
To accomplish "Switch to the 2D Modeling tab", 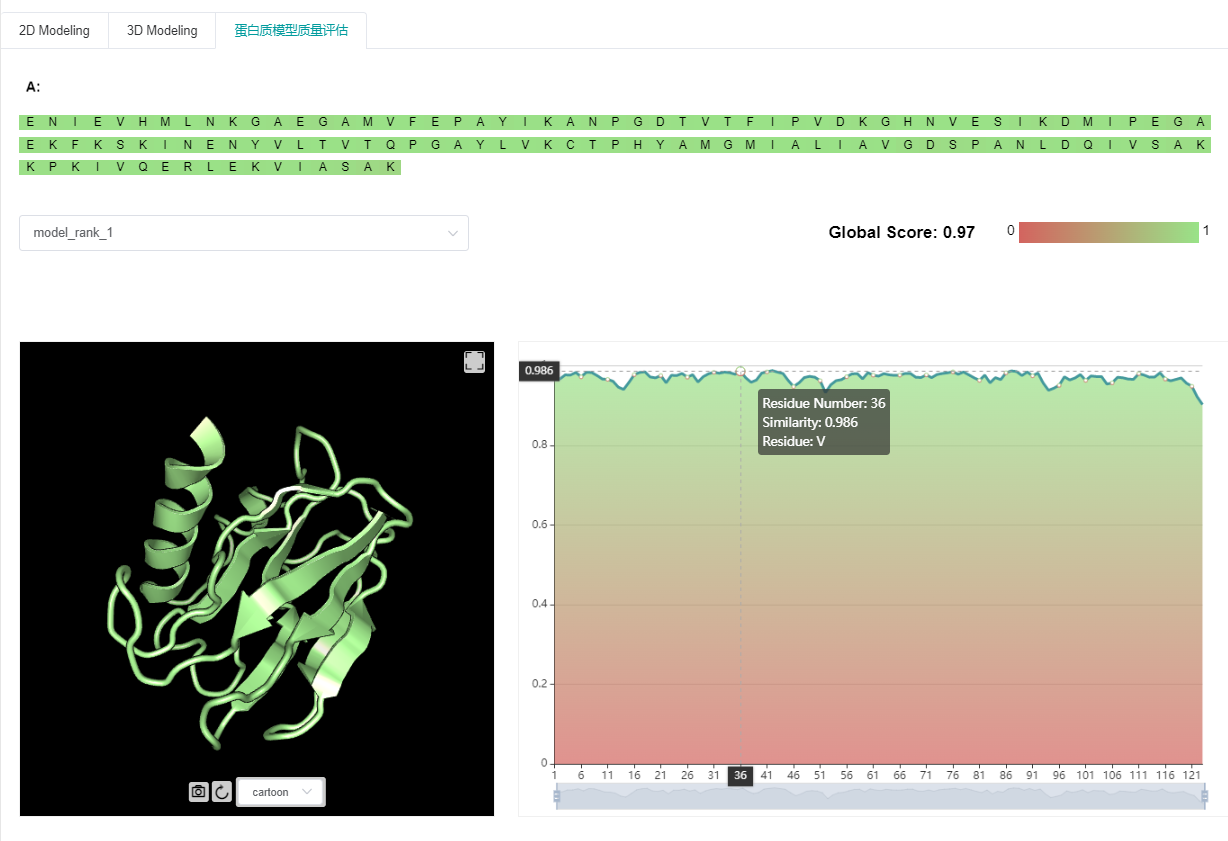I will click(x=54, y=31).
